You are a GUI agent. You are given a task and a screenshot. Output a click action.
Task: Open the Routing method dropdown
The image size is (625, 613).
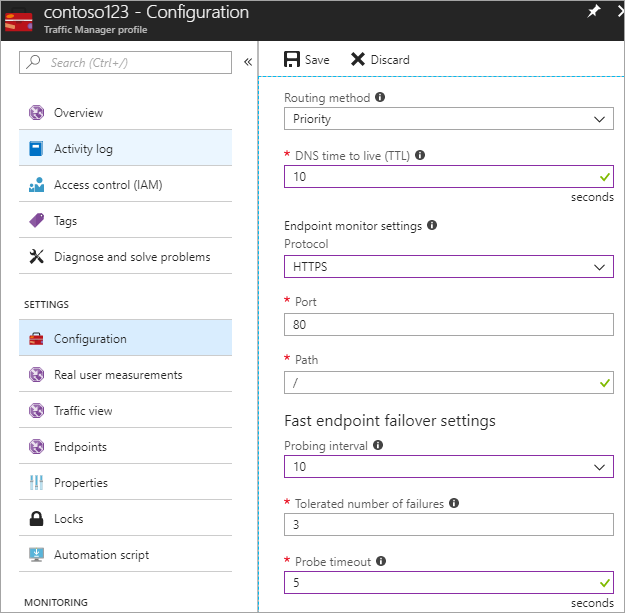[448, 118]
